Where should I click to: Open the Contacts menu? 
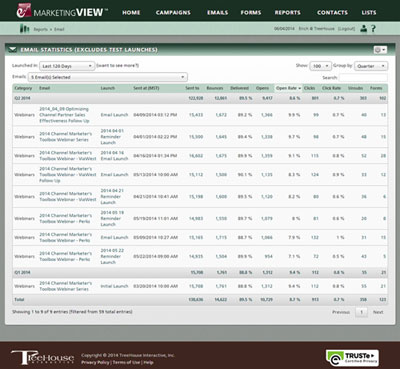click(332, 13)
